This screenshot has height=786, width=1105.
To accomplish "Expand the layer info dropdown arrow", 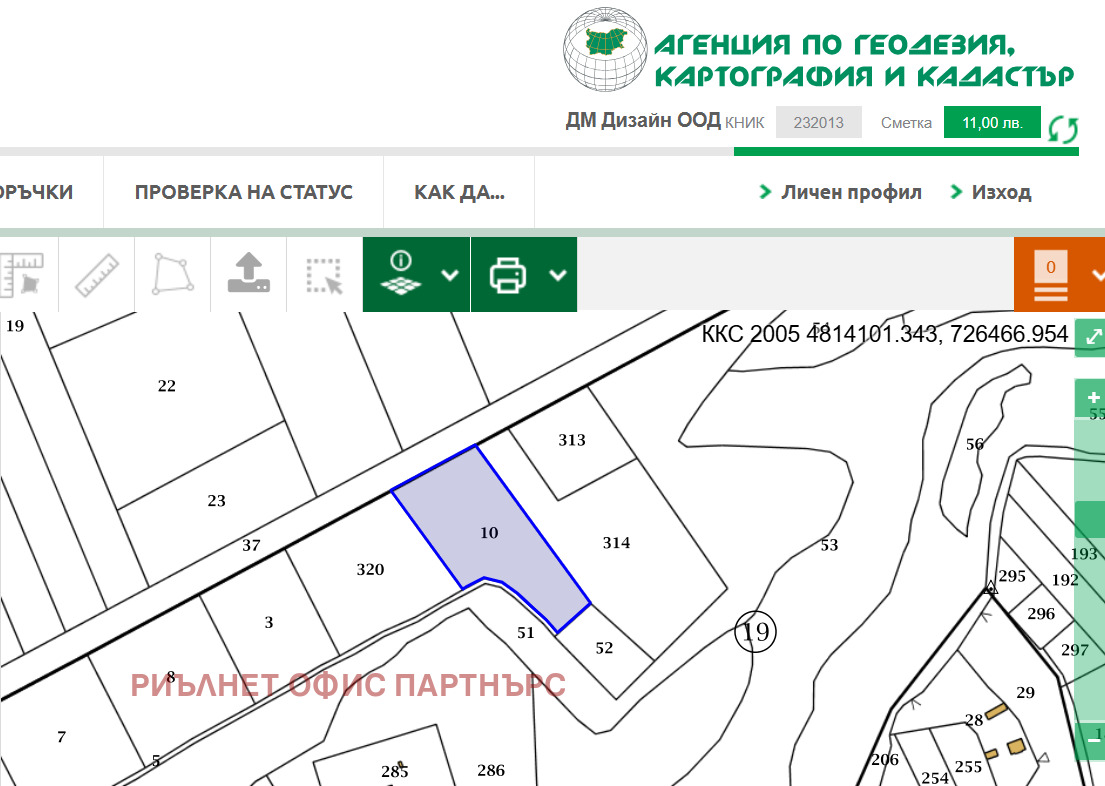I will coord(448,273).
